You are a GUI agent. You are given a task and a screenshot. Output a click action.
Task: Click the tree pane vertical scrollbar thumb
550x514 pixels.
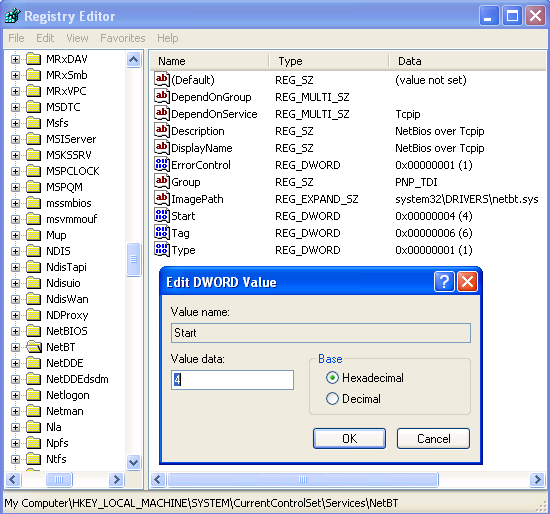(x=133, y=259)
